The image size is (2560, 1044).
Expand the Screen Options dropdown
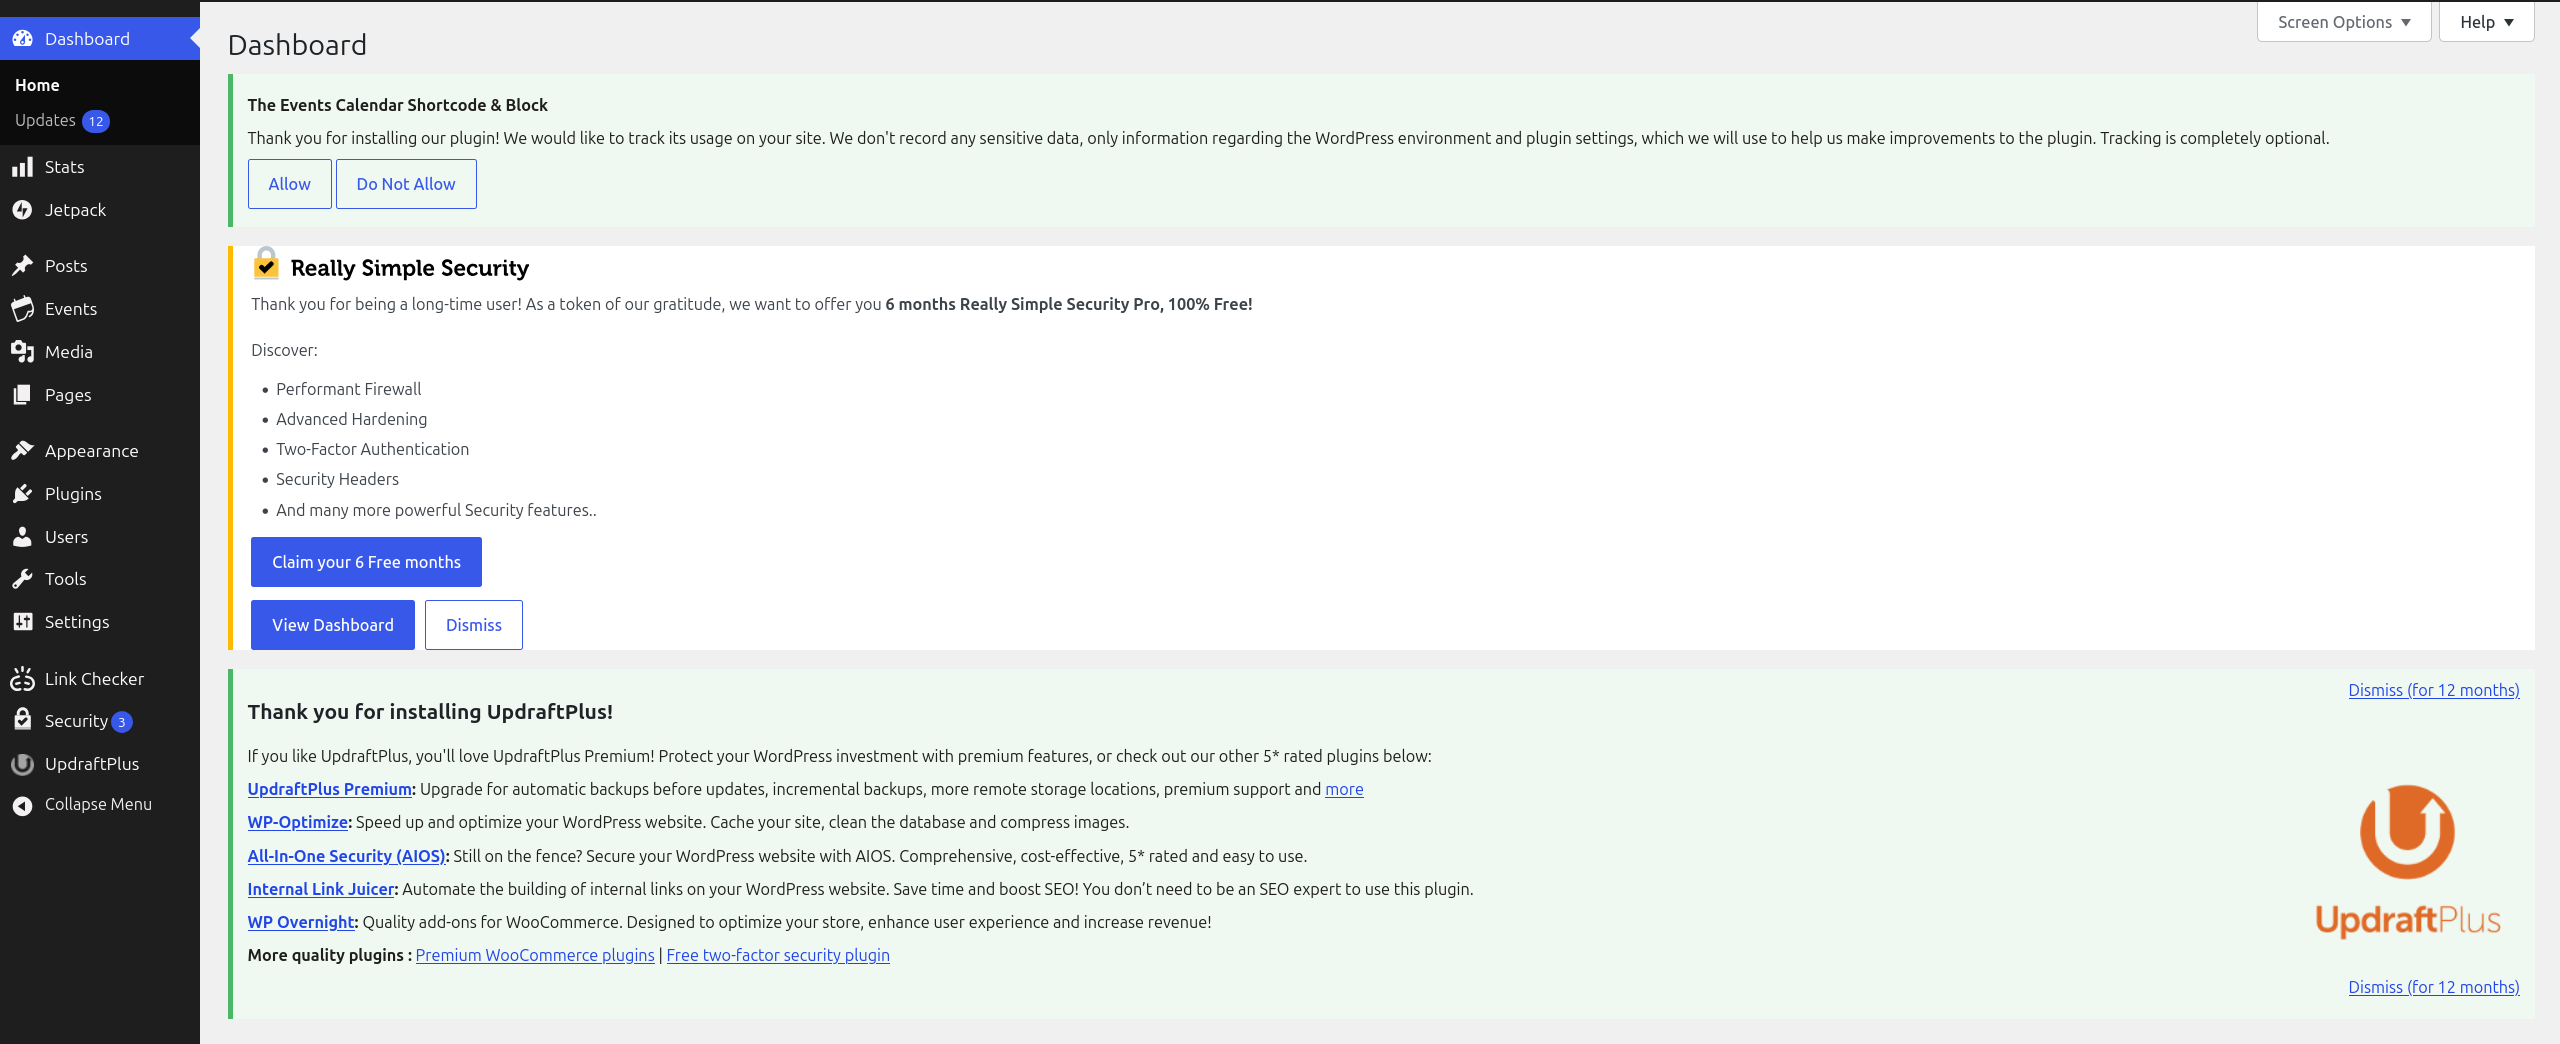tap(2344, 22)
